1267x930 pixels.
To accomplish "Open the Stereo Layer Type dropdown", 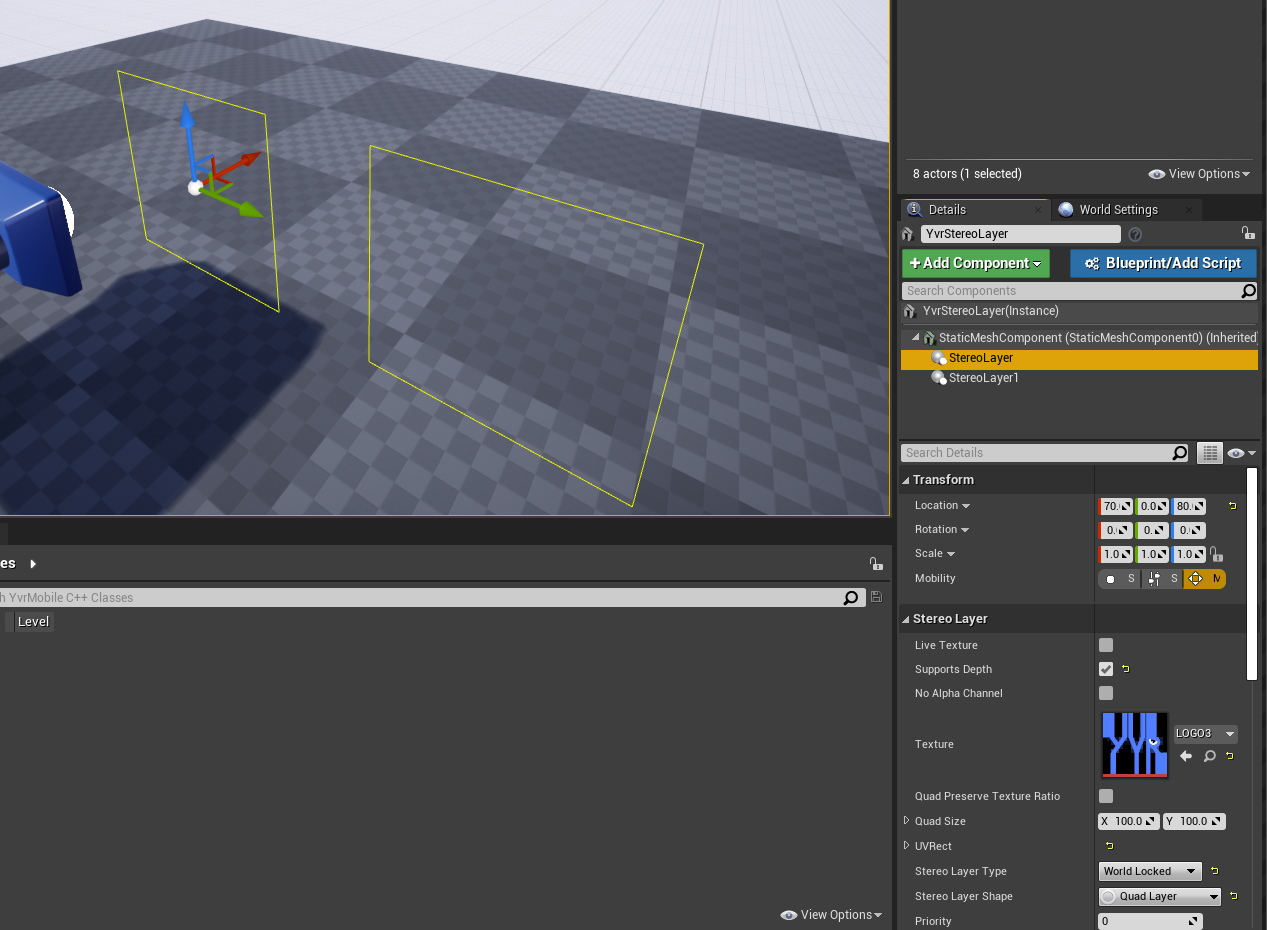I will pyautogui.click(x=1149, y=871).
